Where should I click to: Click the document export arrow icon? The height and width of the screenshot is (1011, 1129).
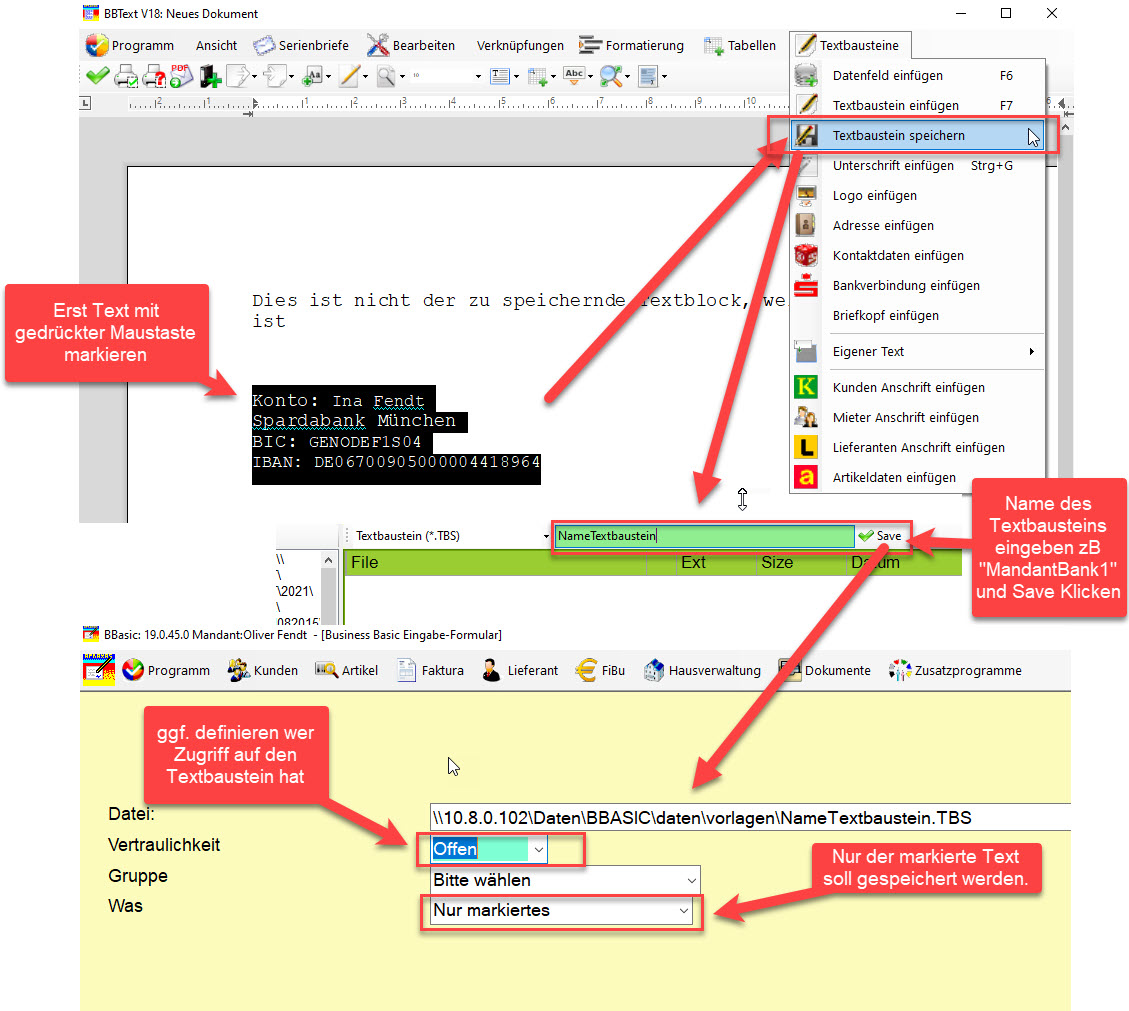pos(238,76)
